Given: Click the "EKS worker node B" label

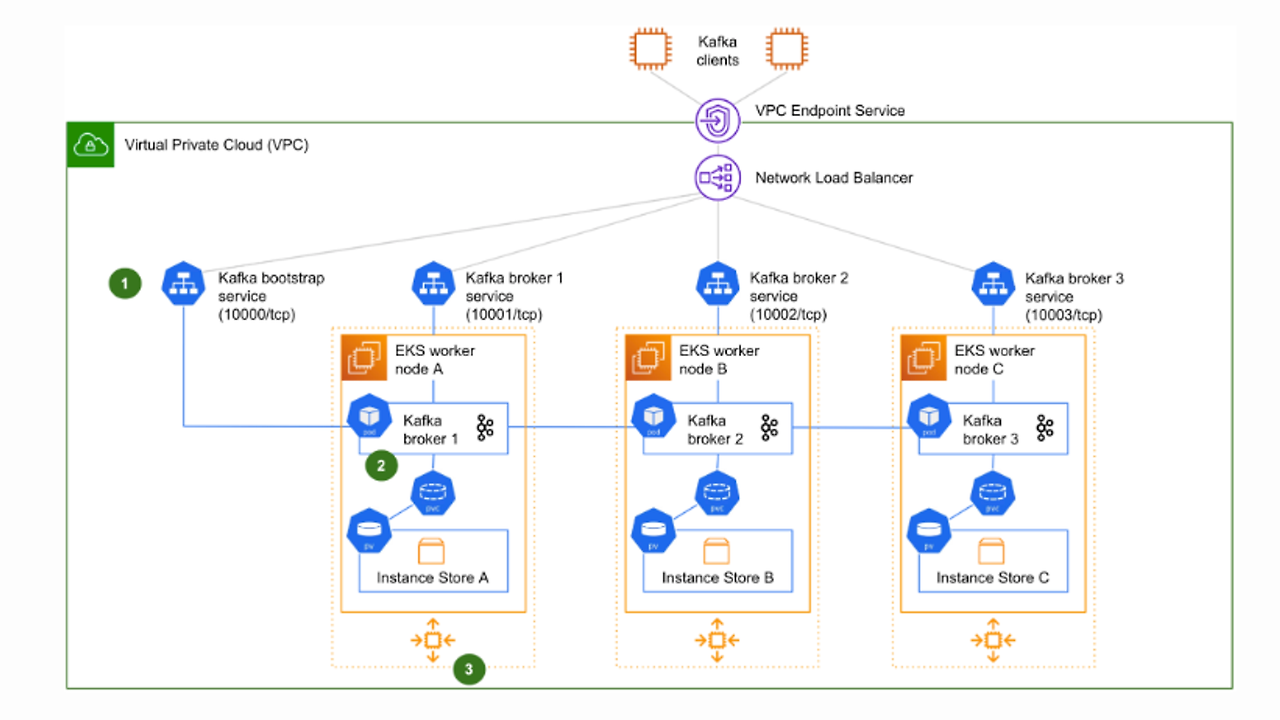Looking at the screenshot, I should 719,360.
